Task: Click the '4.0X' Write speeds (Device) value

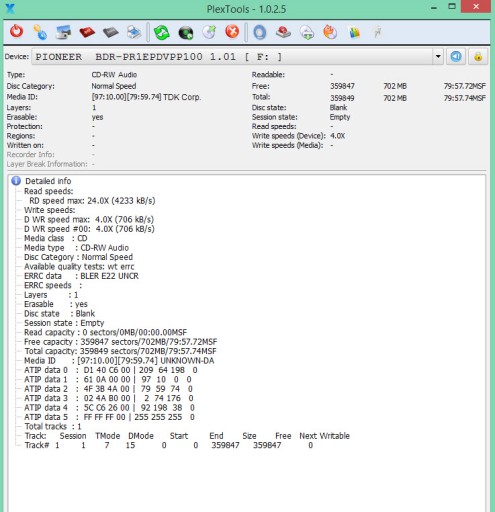Action: coord(338,136)
